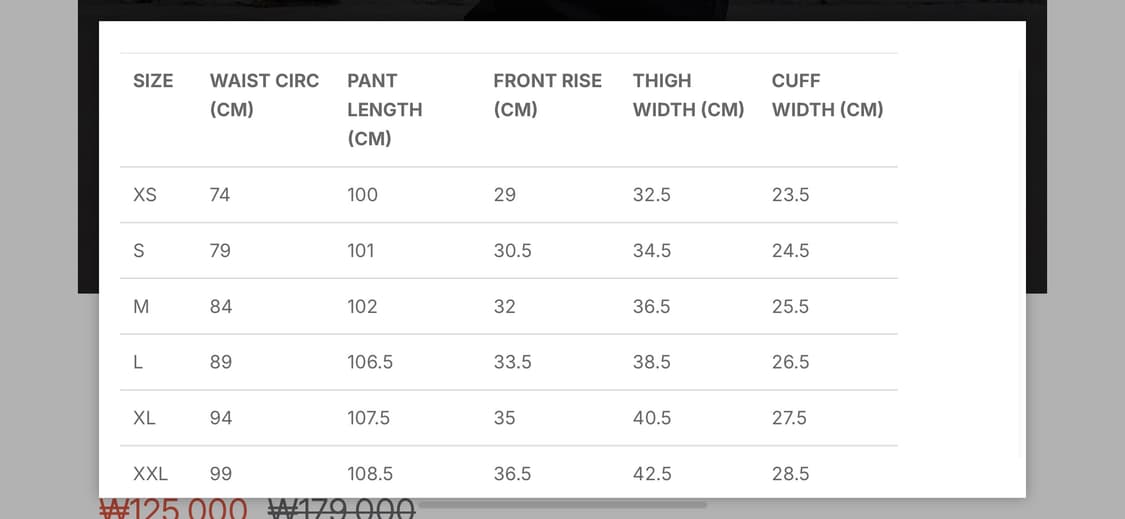Select the XXL size row label
Screen dimensions: 1125x519
click(150, 474)
